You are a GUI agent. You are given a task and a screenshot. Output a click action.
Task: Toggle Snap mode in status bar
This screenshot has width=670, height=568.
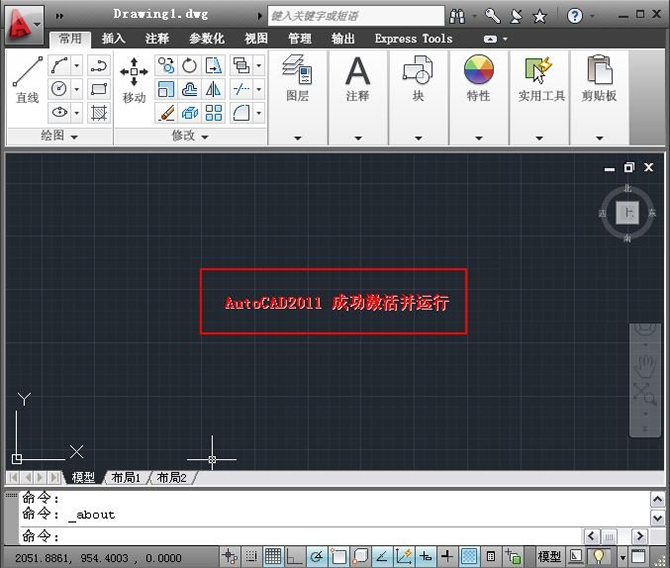coord(251,556)
